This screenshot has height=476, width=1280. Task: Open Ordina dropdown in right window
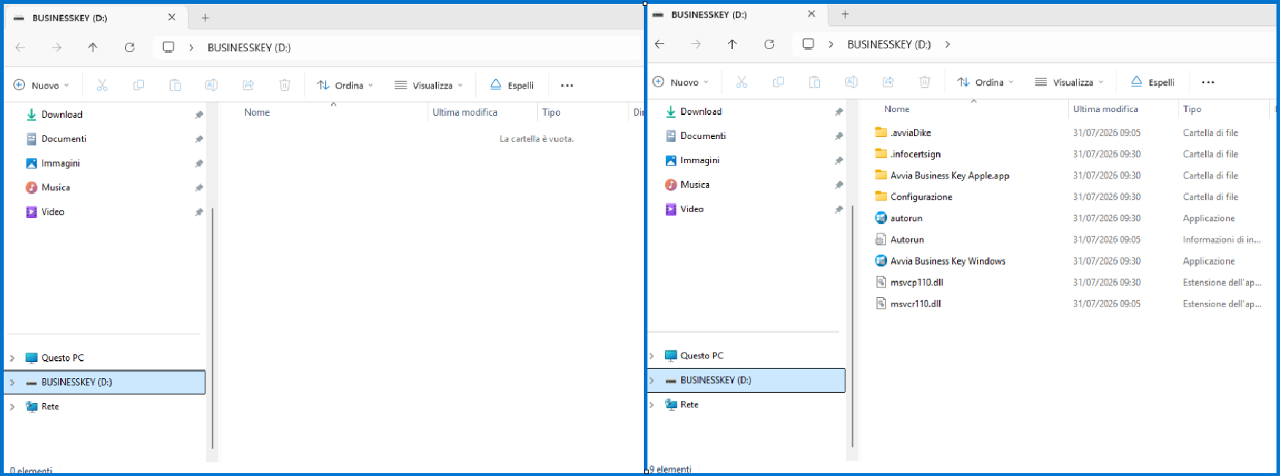985,82
